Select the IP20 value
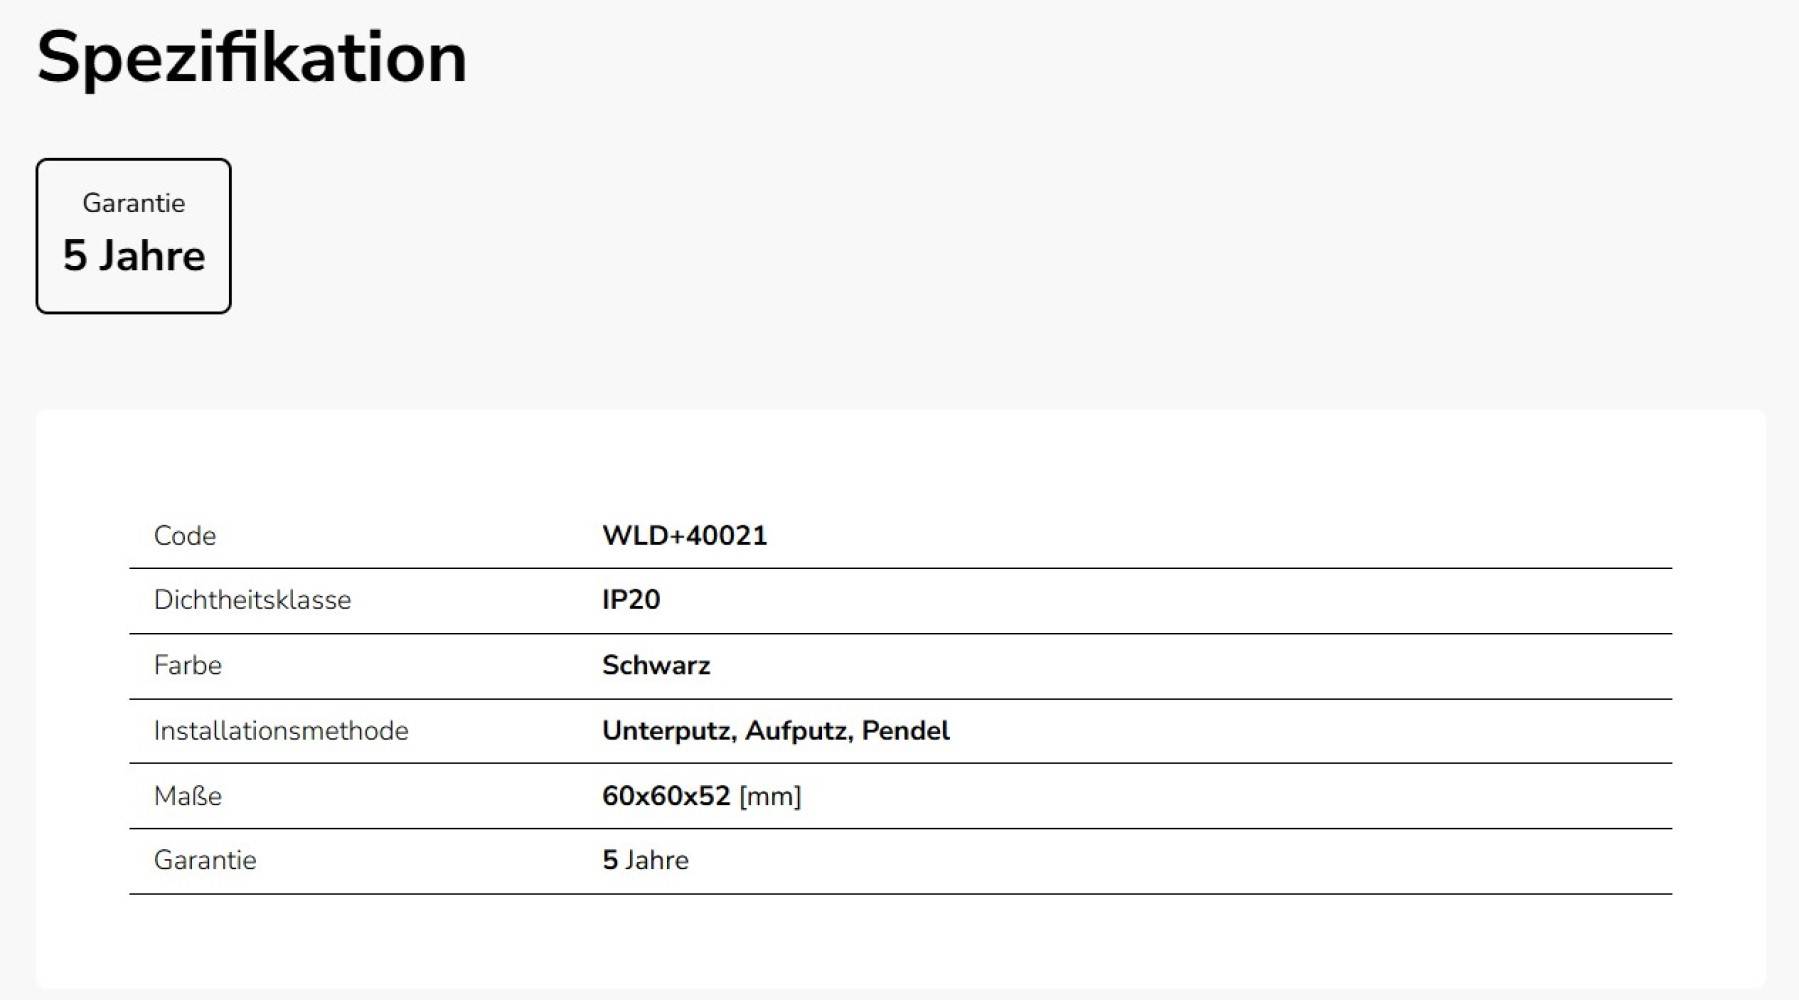This screenshot has width=1799, height=1000. pyautogui.click(x=631, y=600)
